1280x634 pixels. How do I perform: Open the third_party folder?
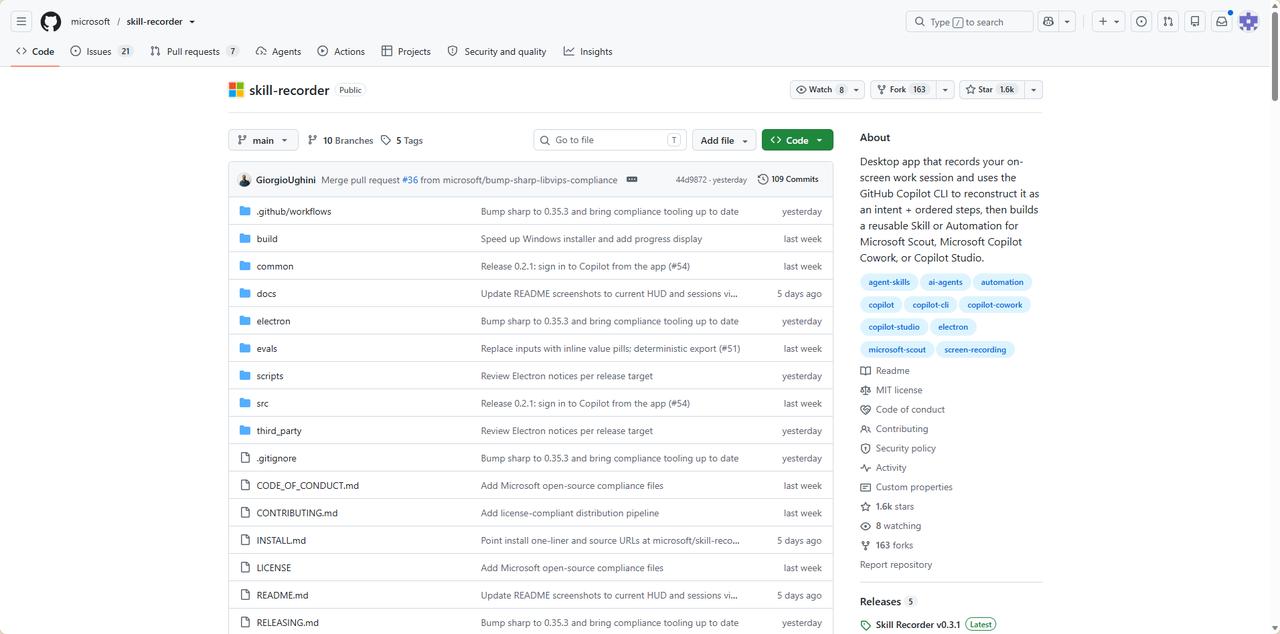click(x=279, y=431)
